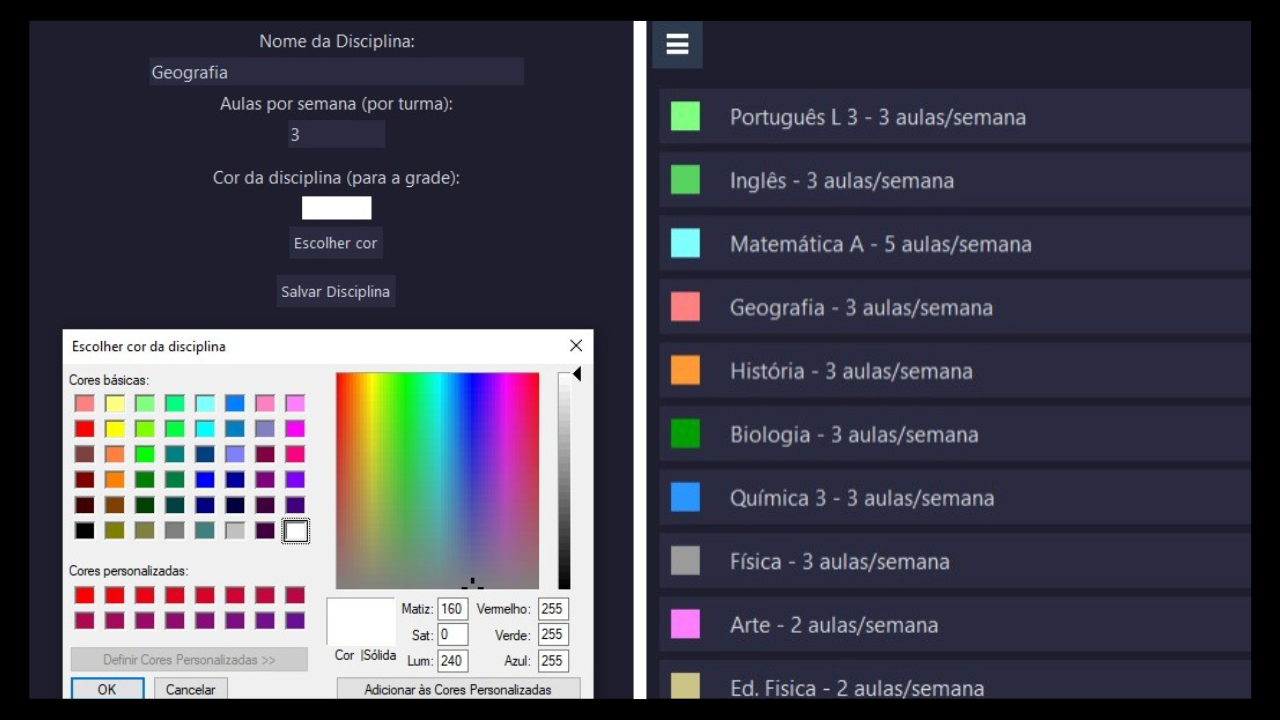Click the luminosity slider bar
1280x720 pixels.
pyautogui.click(x=564, y=480)
